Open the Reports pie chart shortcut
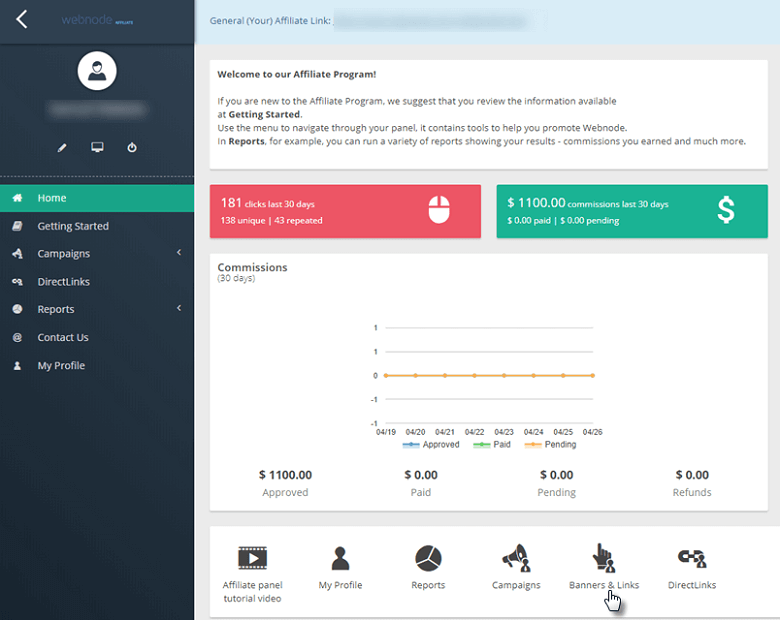 click(428, 558)
